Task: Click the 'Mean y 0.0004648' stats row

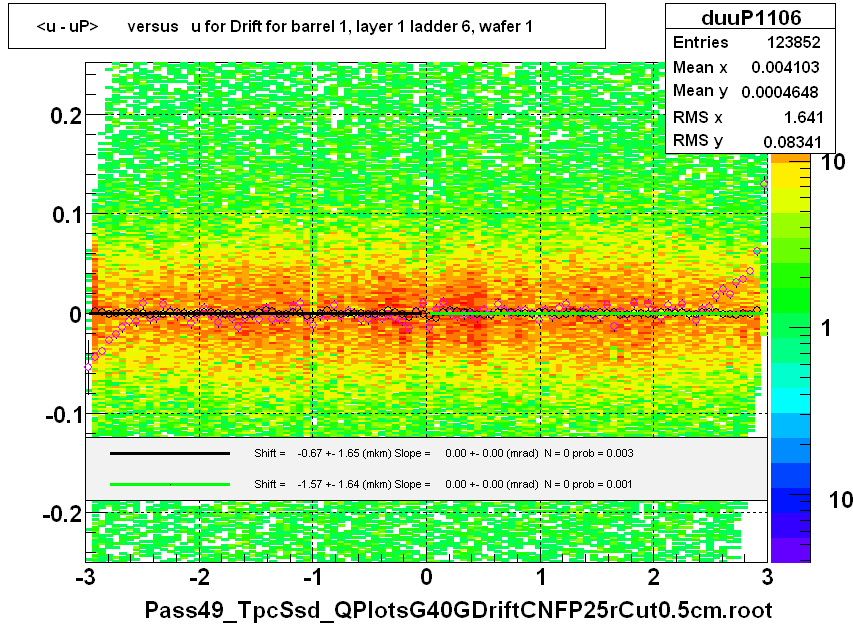Action: [x=747, y=91]
